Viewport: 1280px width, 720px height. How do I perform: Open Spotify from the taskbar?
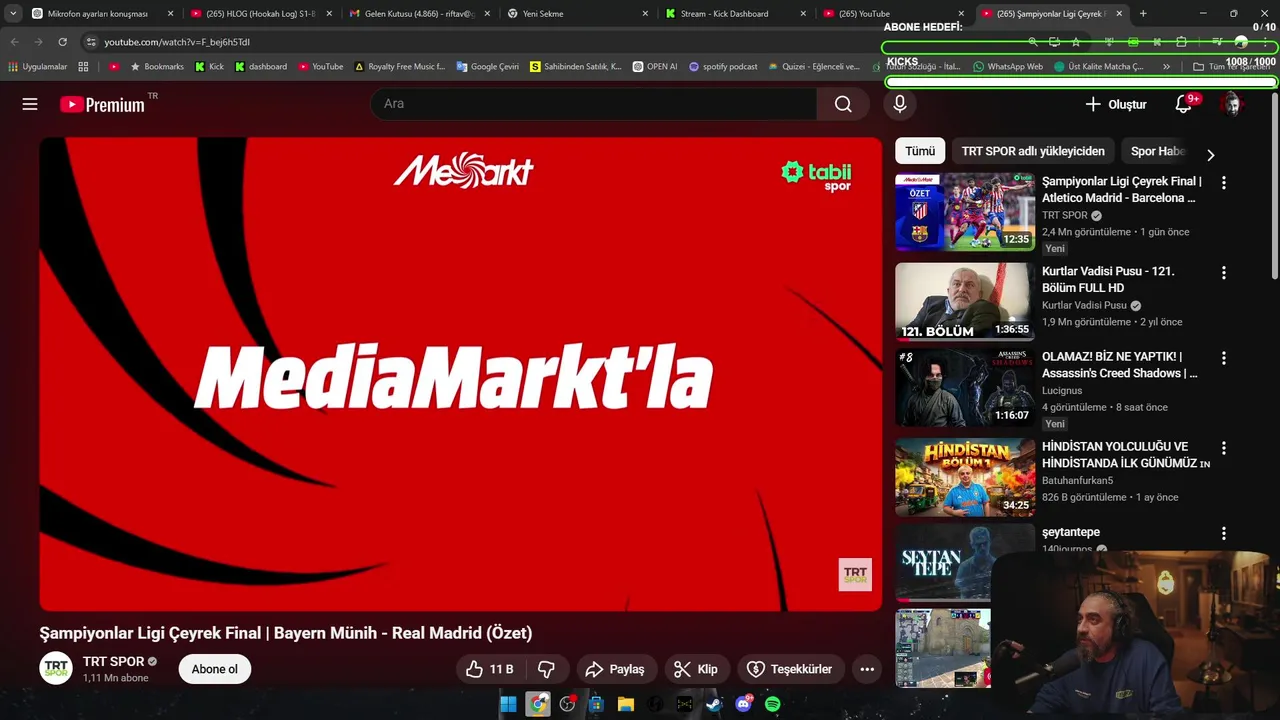point(772,704)
